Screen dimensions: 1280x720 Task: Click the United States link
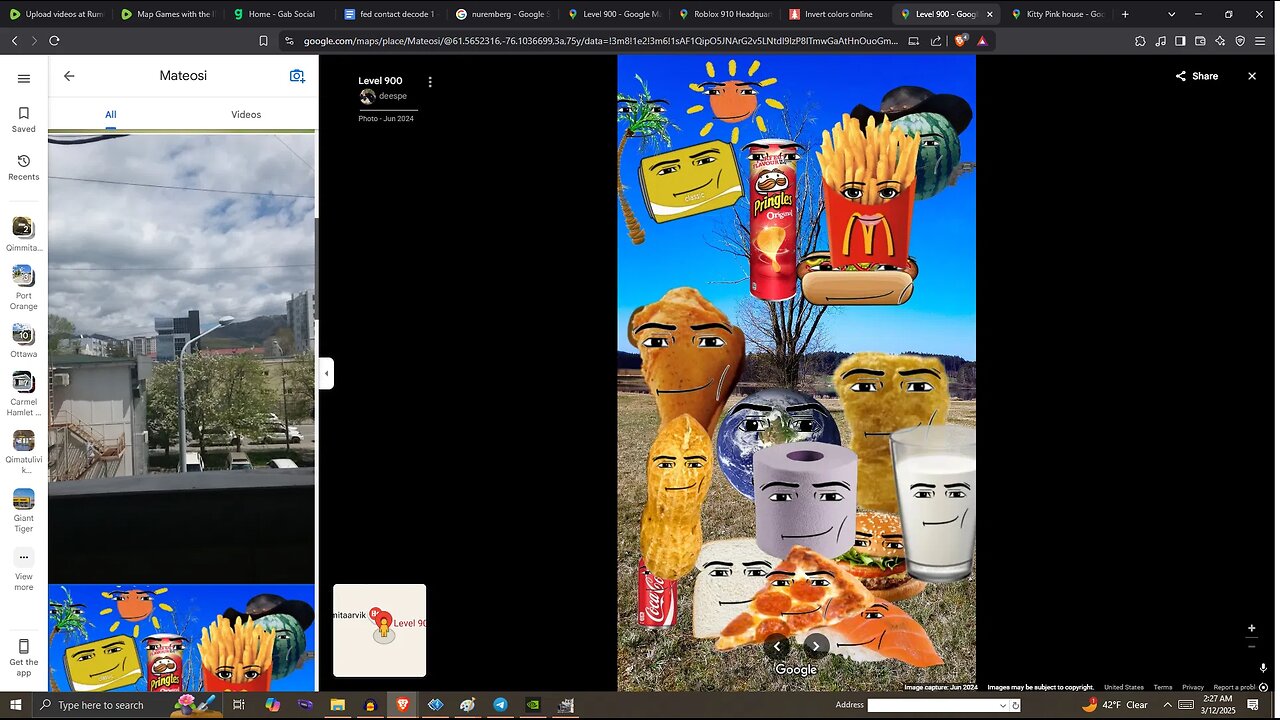pos(1124,687)
